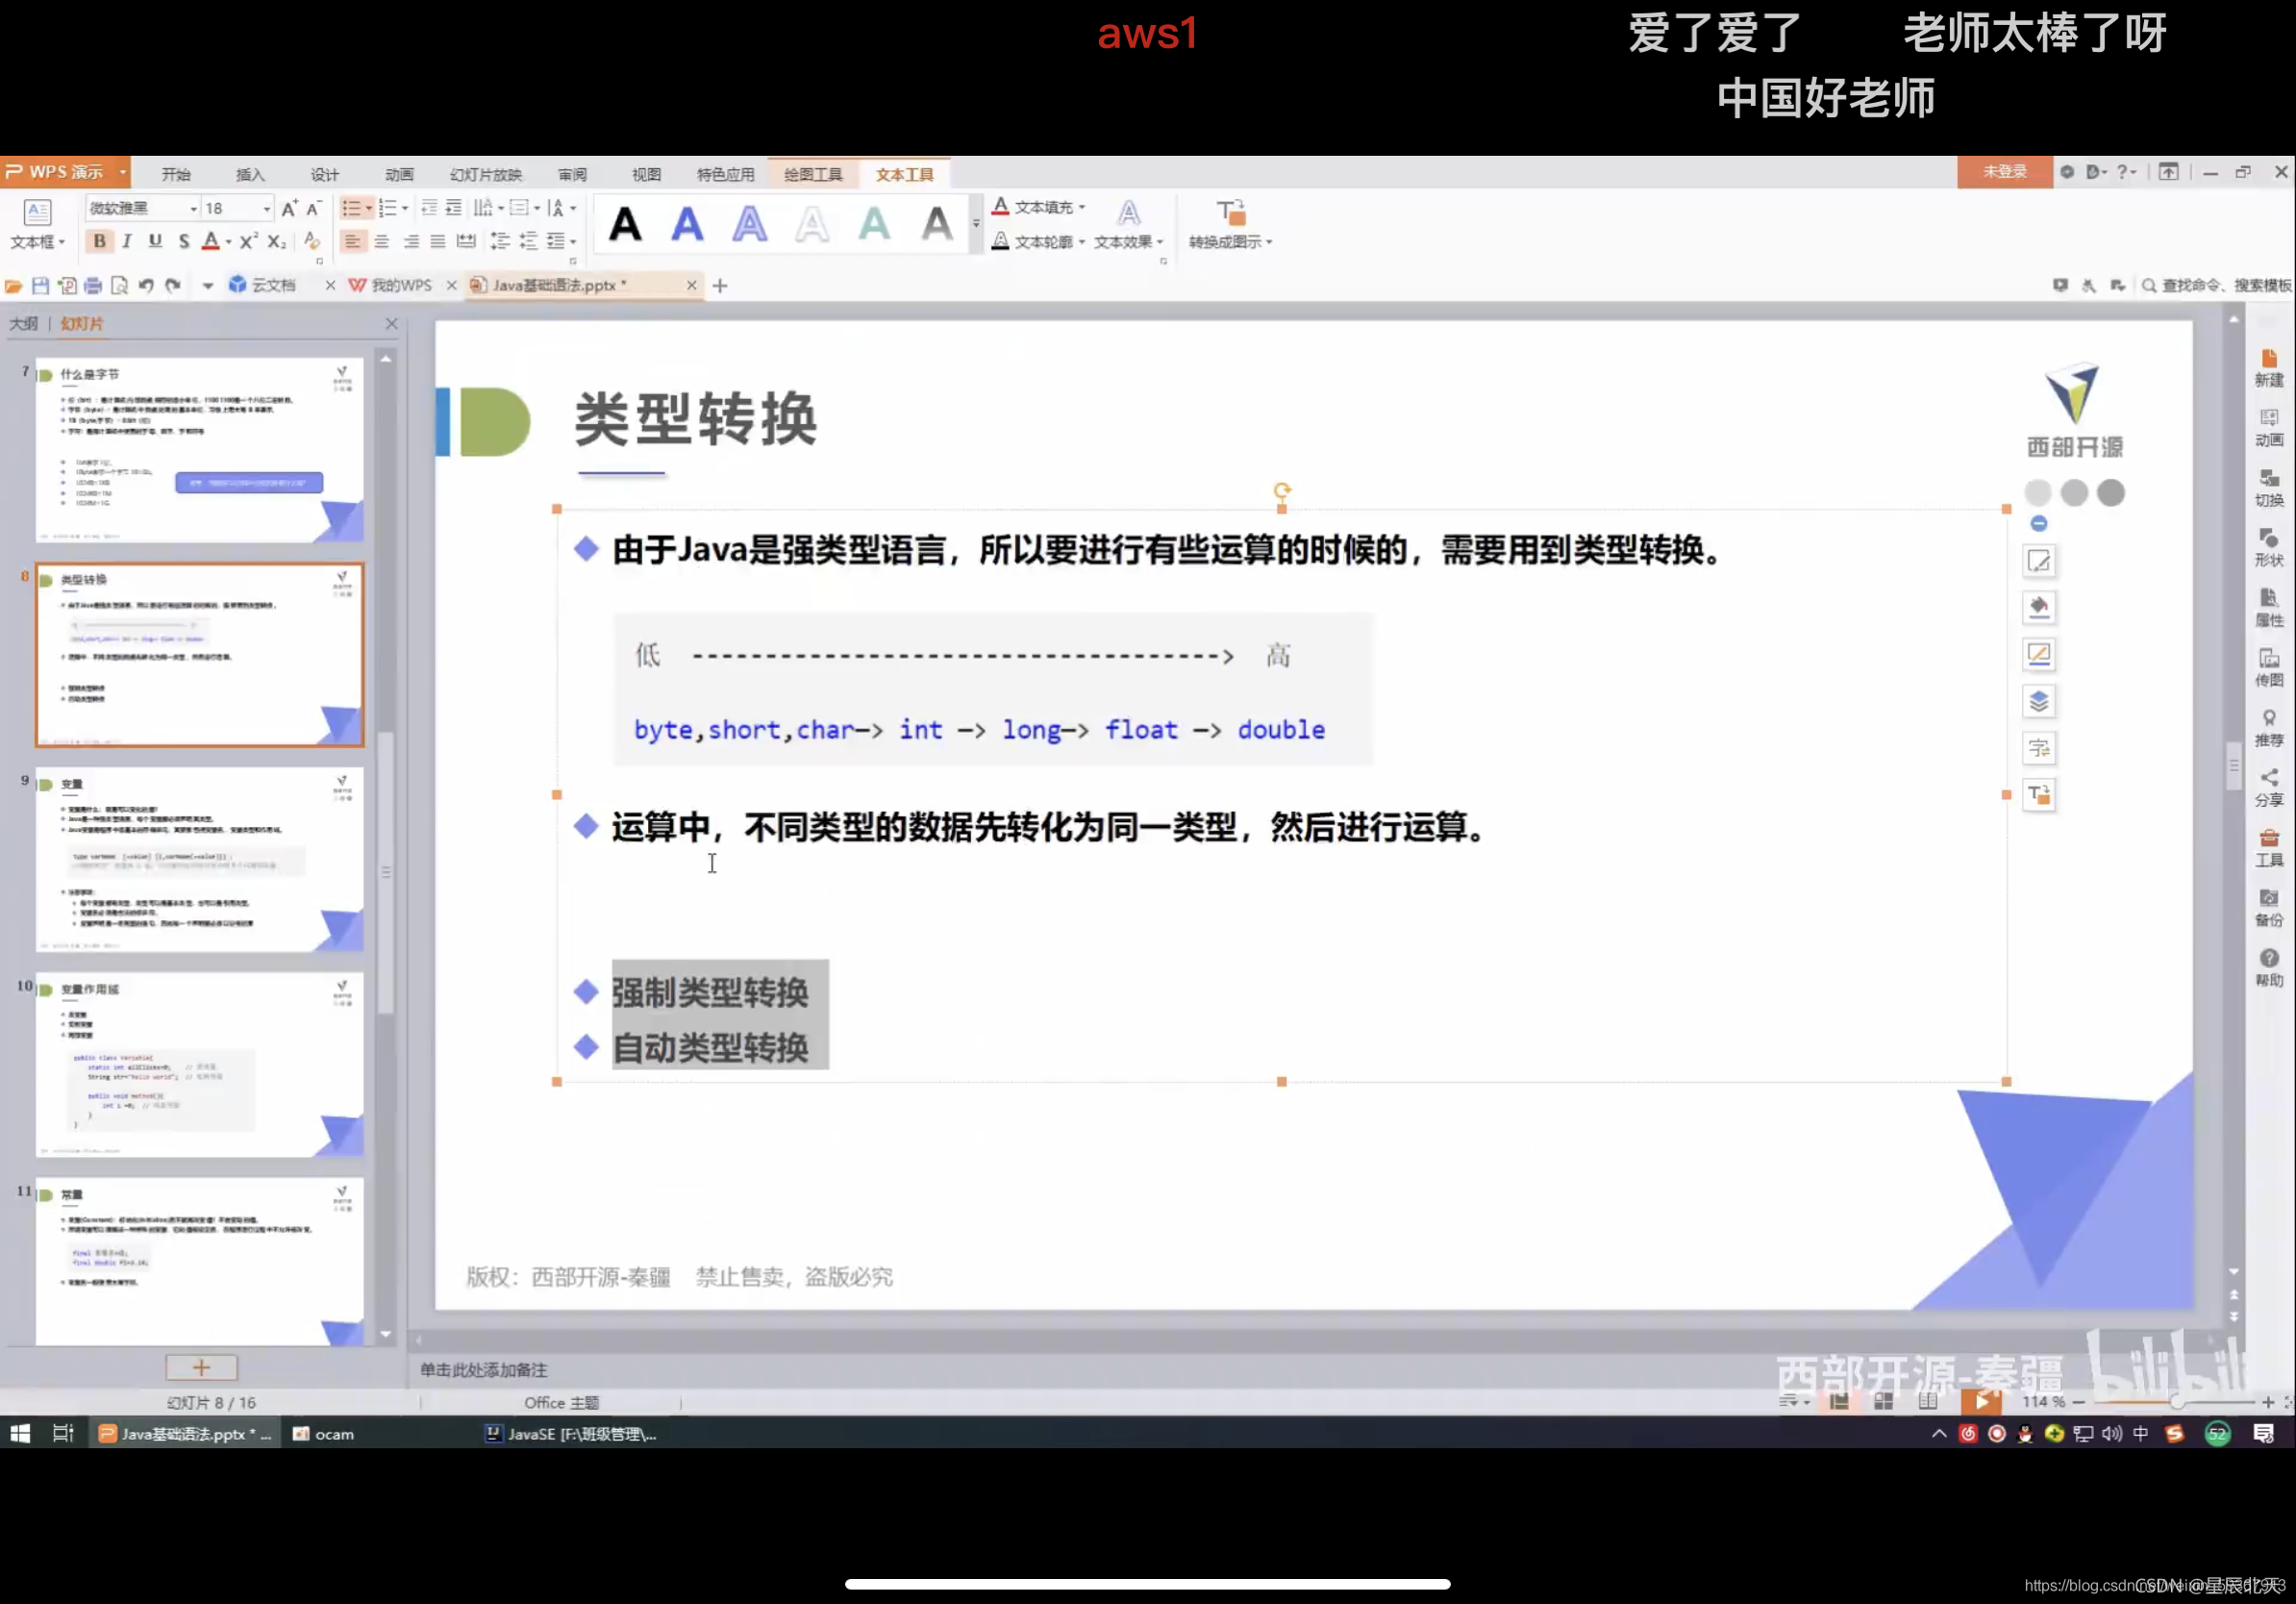
Task: Click the add new slide plus button
Action: [201, 1367]
